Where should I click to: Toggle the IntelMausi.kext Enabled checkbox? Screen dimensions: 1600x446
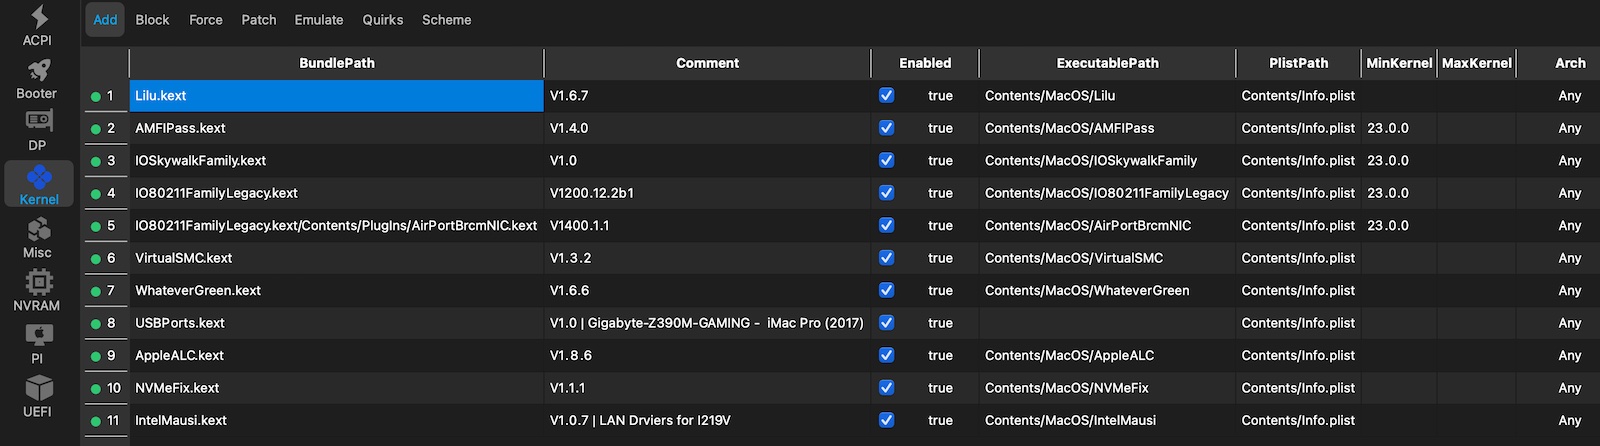point(886,421)
